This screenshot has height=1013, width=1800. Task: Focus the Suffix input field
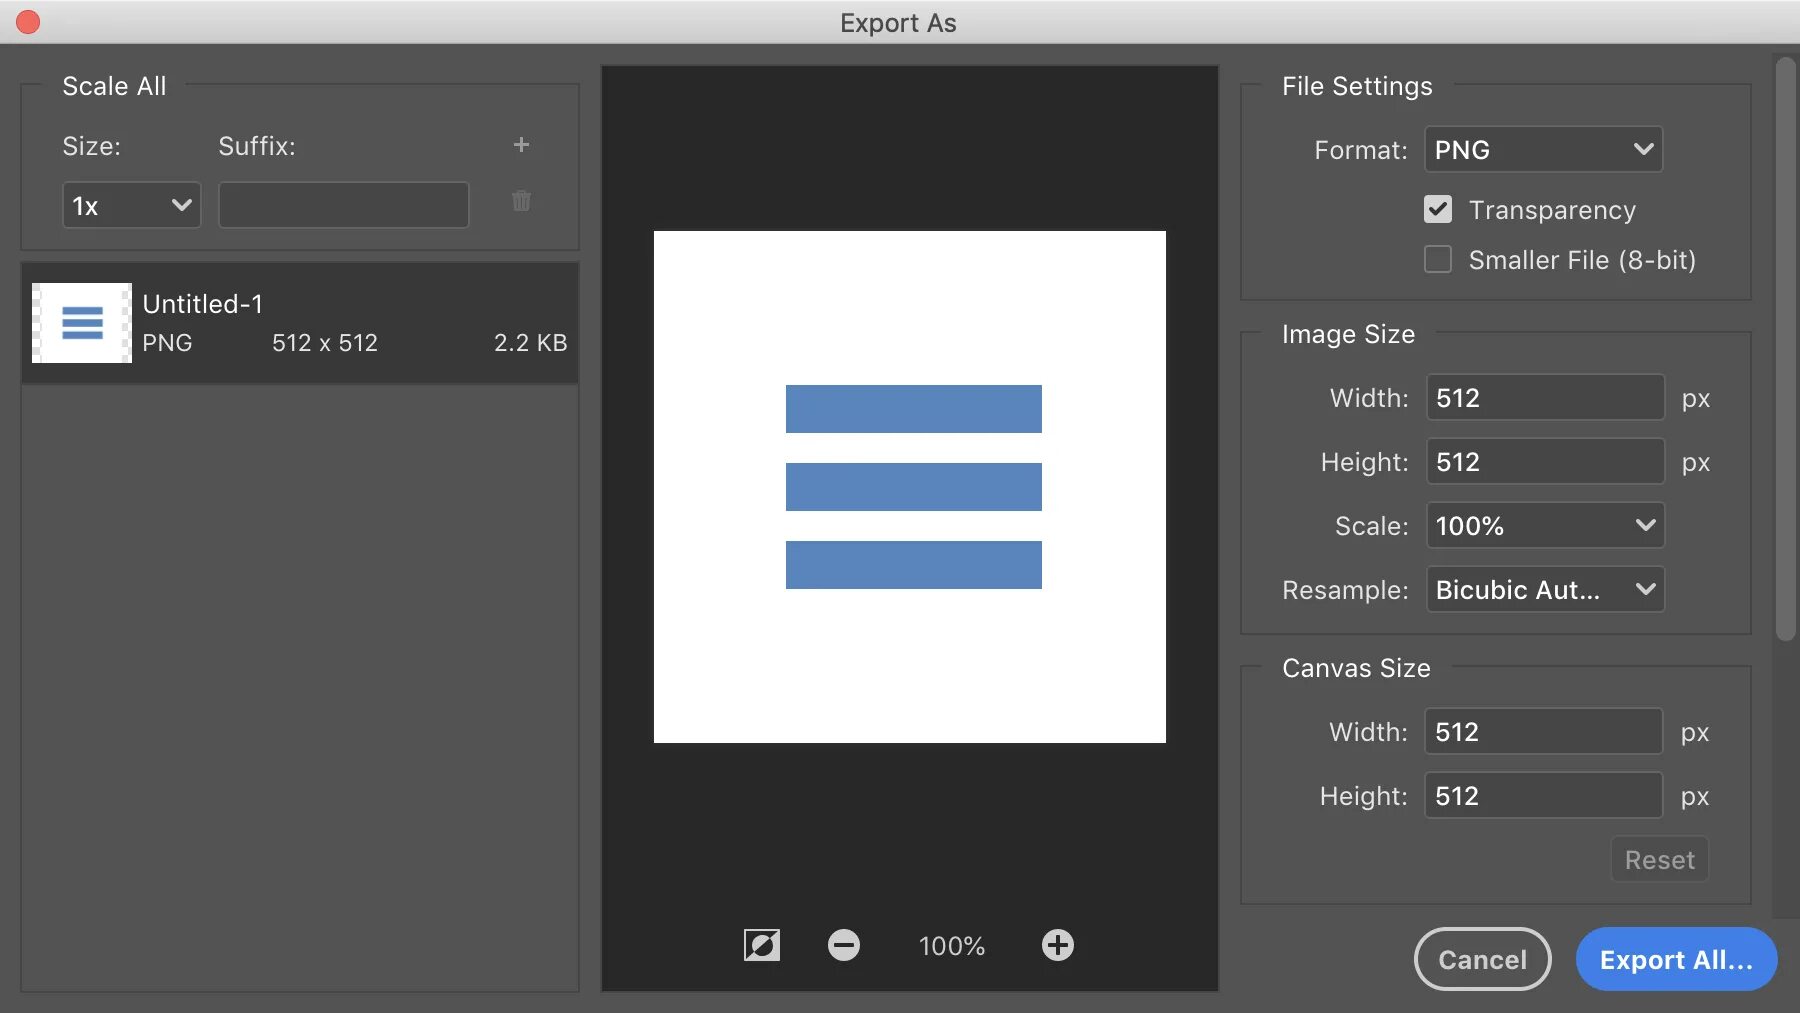(x=344, y=205)
